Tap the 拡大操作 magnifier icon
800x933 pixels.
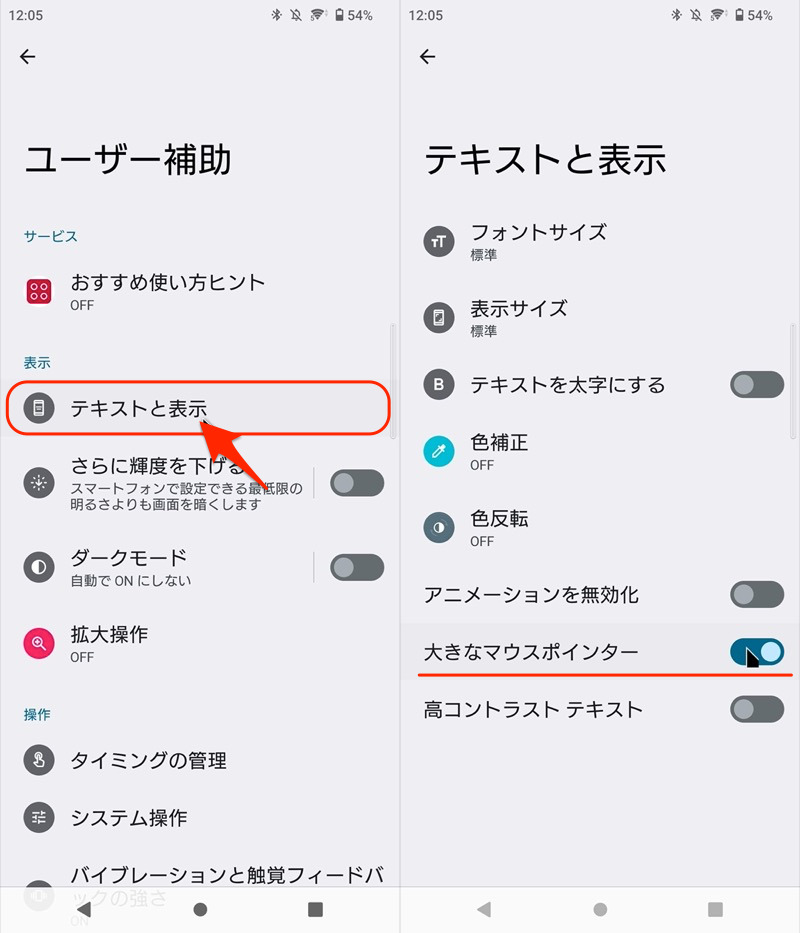[x=39, y=644]
